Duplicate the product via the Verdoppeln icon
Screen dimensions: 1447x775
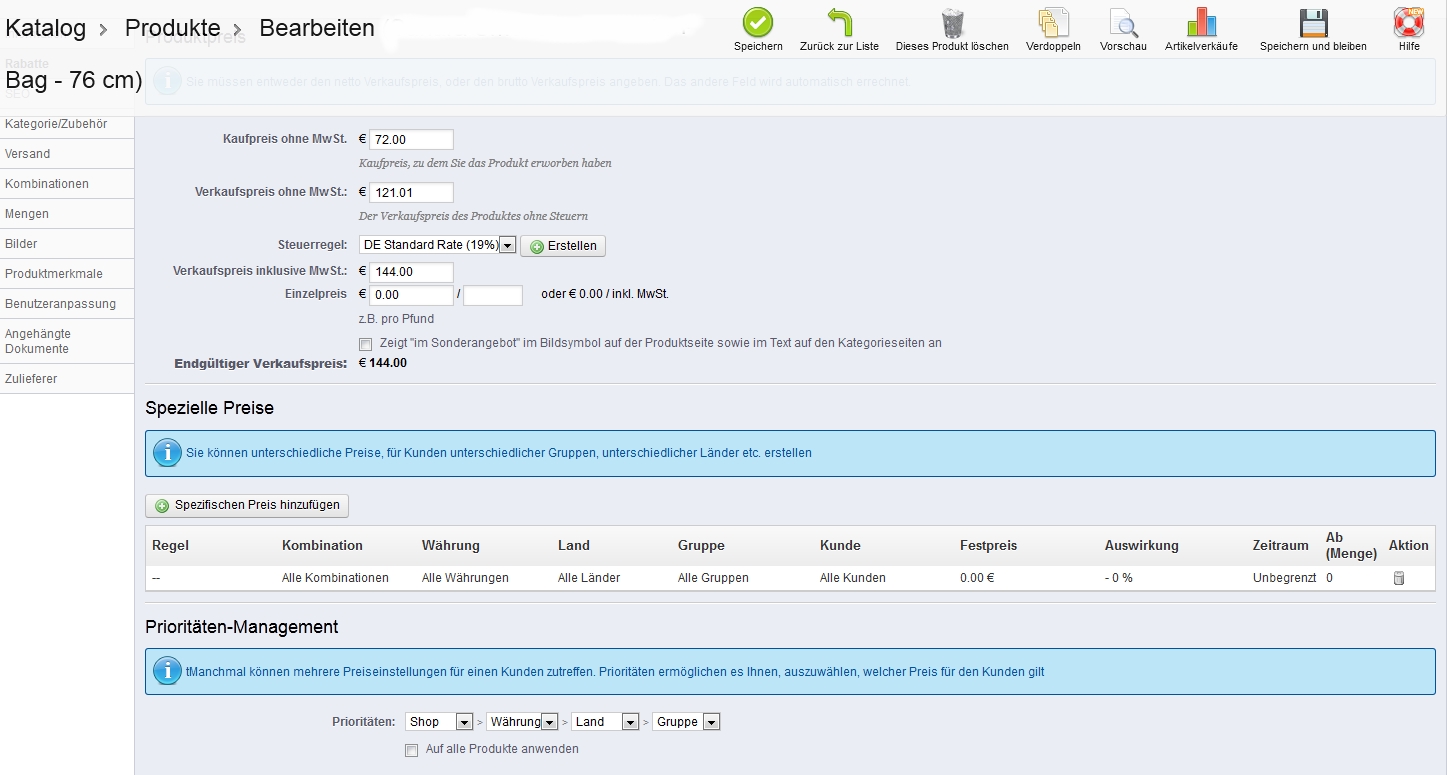click(x=1053, y=22)
